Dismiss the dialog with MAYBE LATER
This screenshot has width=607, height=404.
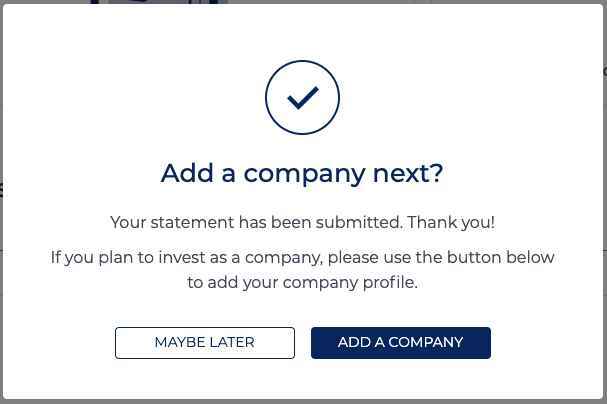pos(205,343)
